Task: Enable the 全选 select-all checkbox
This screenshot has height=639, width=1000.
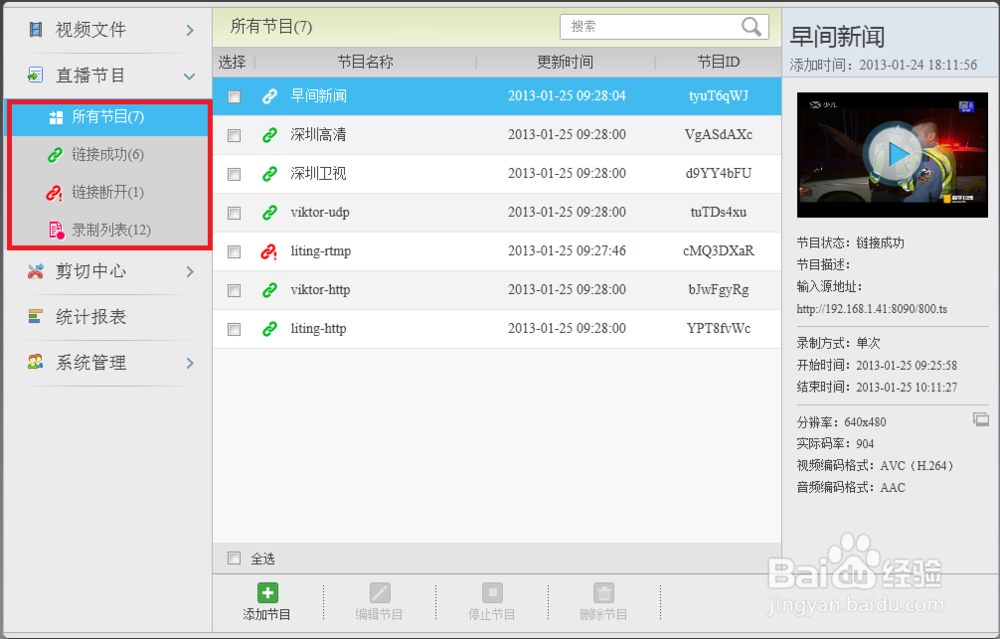Action: tap(234, 557)
